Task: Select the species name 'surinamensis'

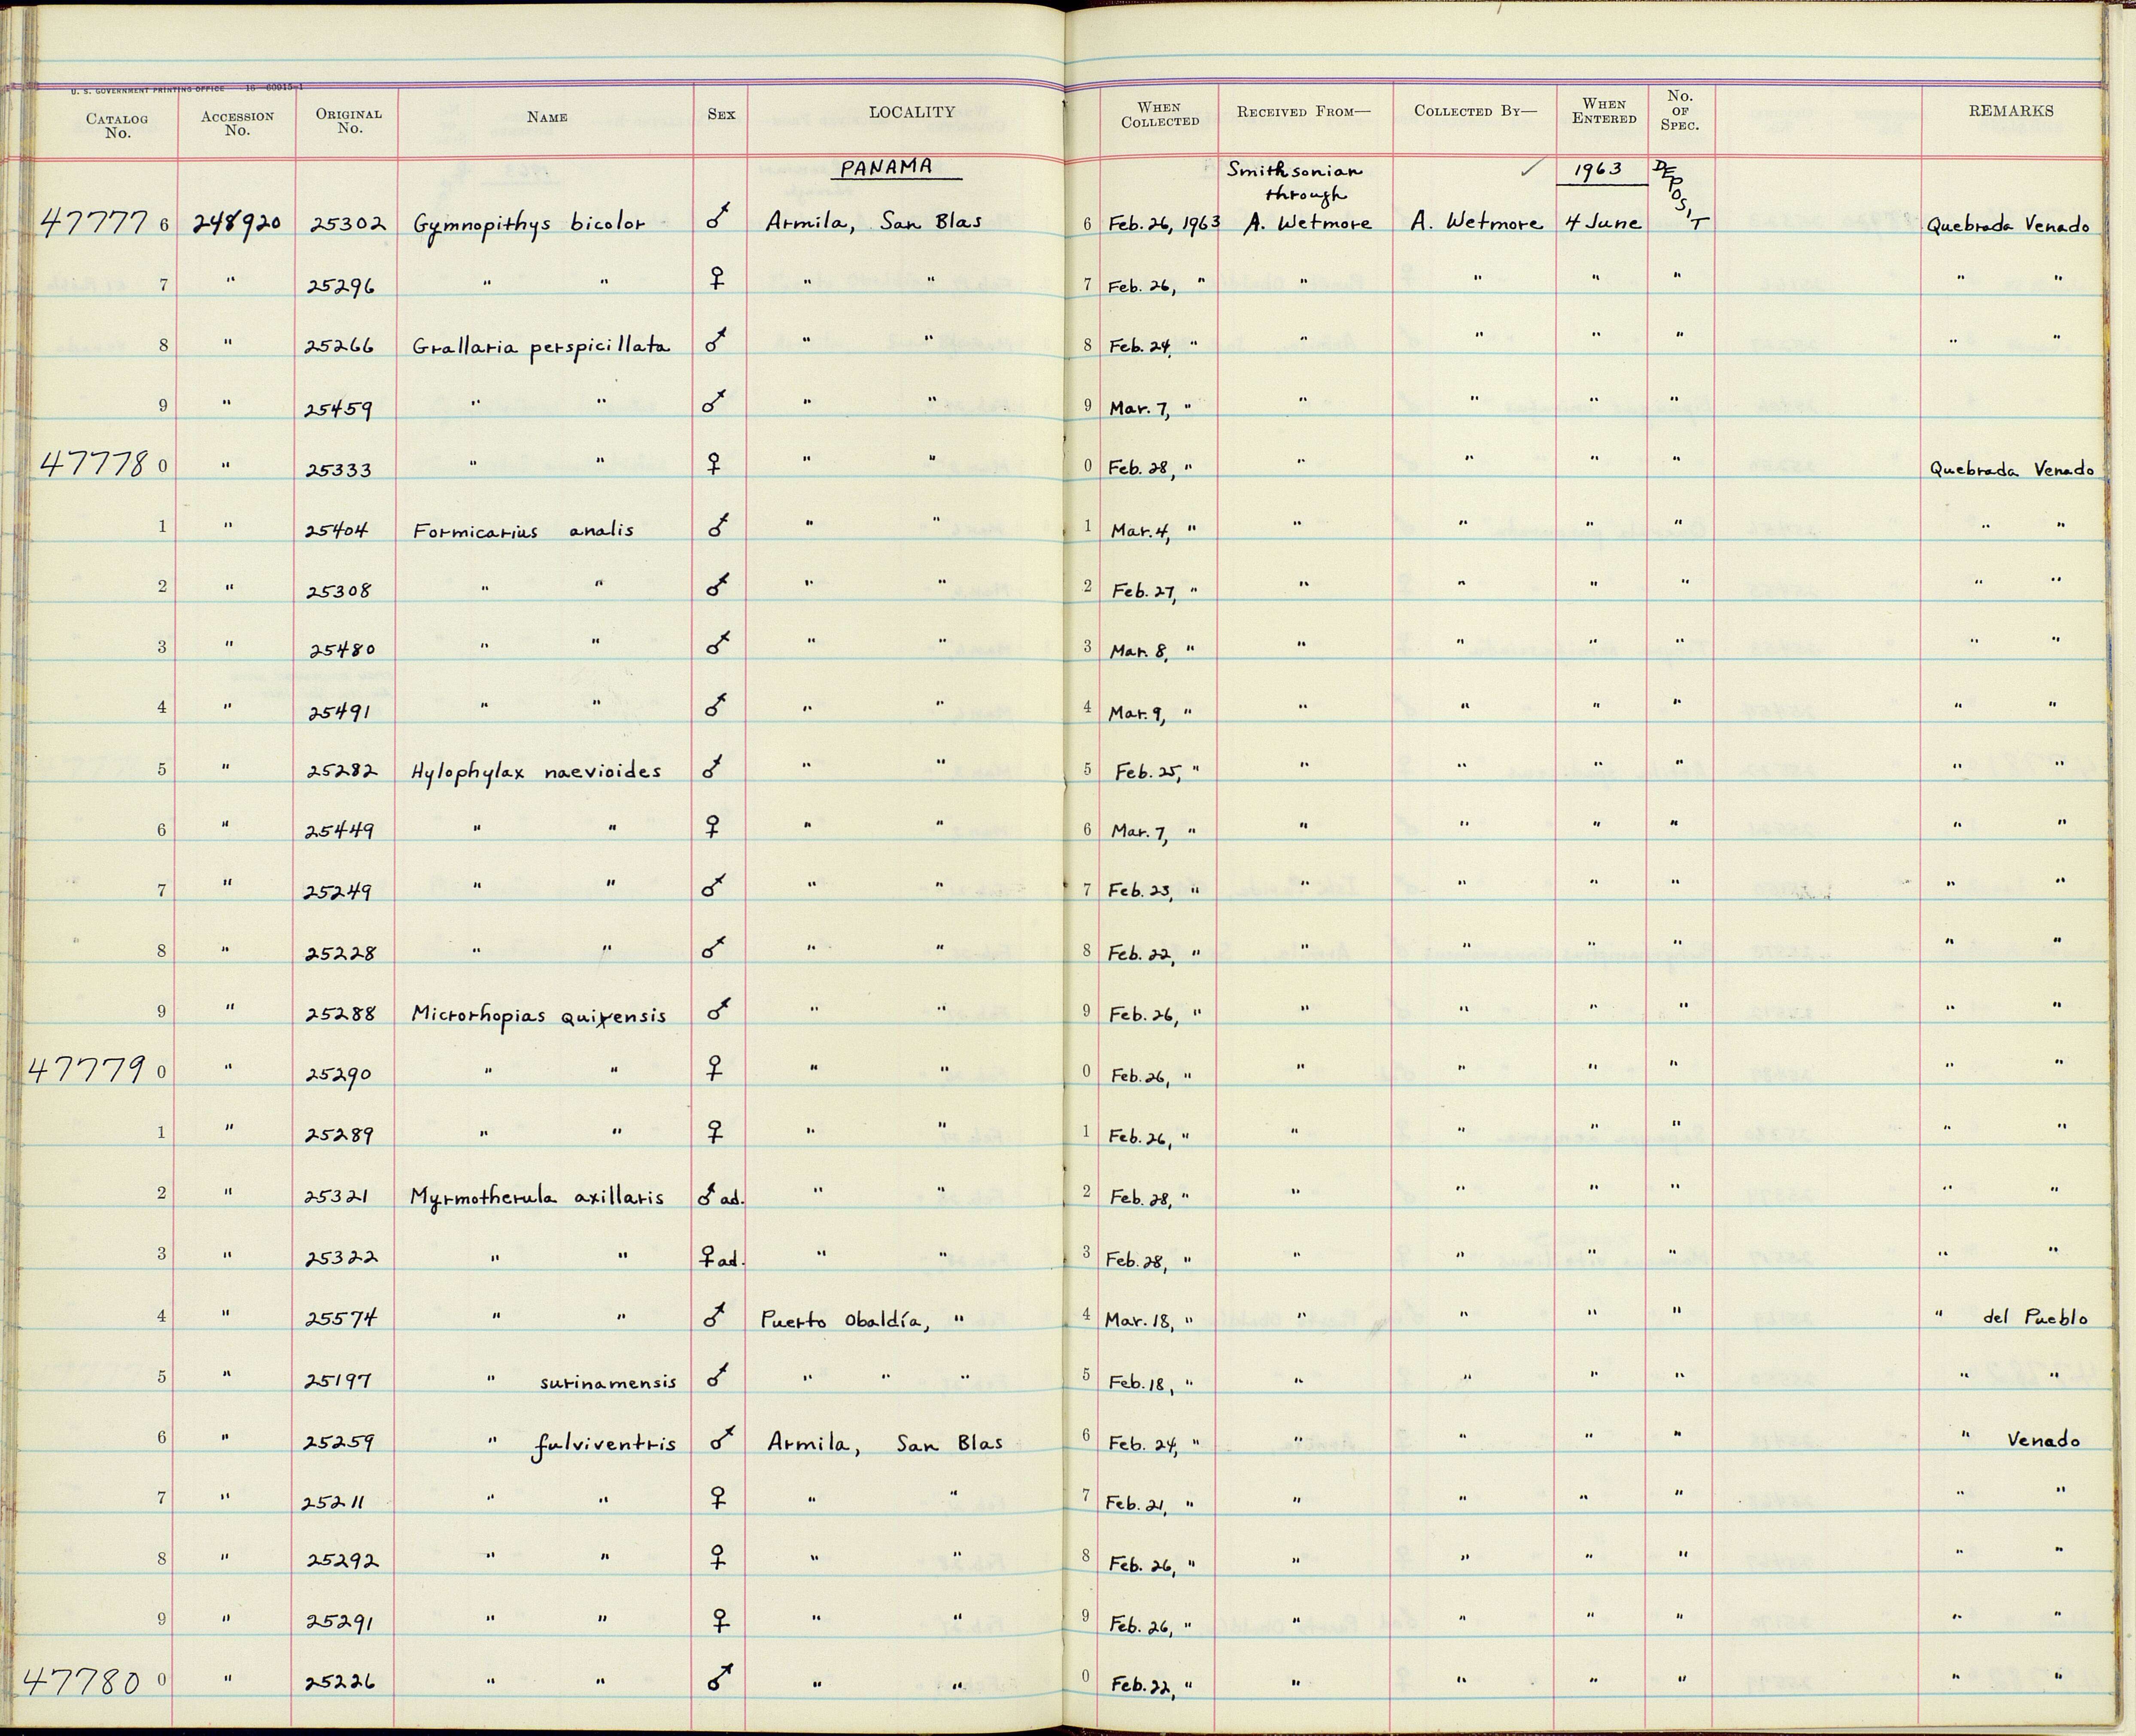Action: (608, 1383)
